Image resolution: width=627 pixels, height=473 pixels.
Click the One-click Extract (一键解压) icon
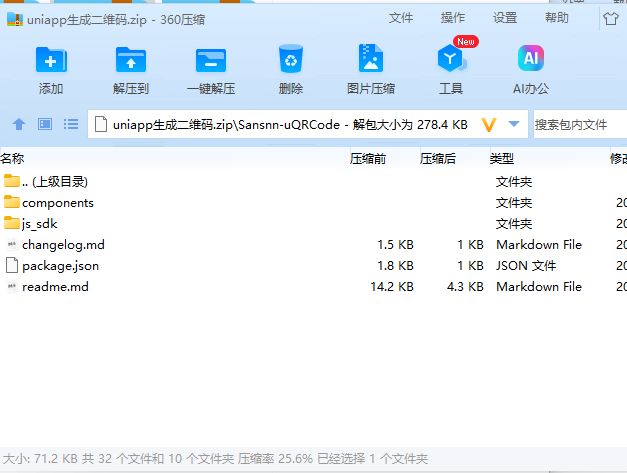click(x=211, y=61)
